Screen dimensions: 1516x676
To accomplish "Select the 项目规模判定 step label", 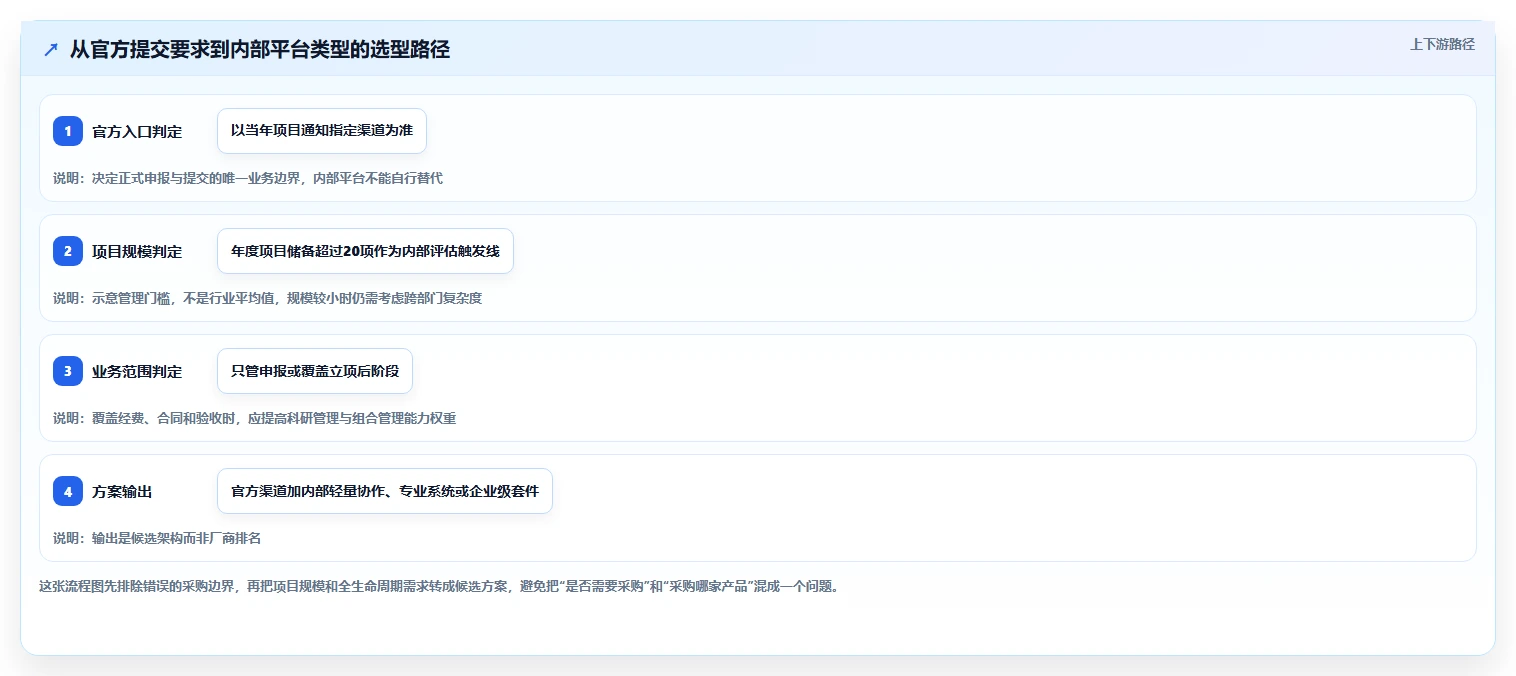I will point(137,251).
